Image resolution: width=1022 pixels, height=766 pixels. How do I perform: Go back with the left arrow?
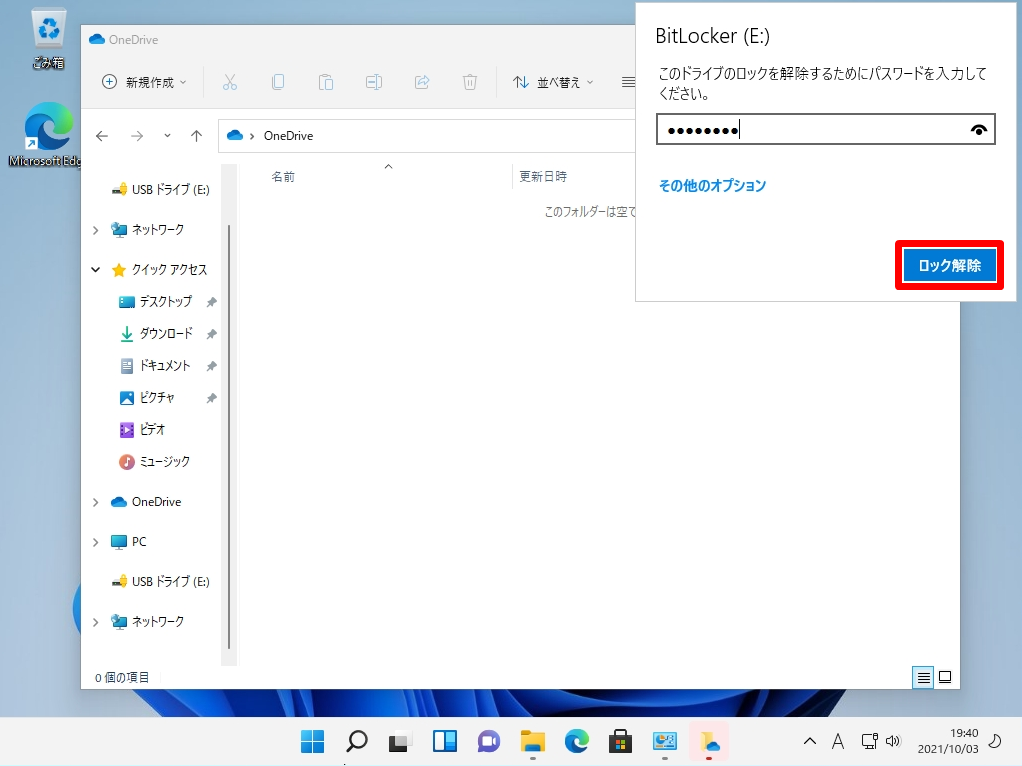(x=102, y=136)
